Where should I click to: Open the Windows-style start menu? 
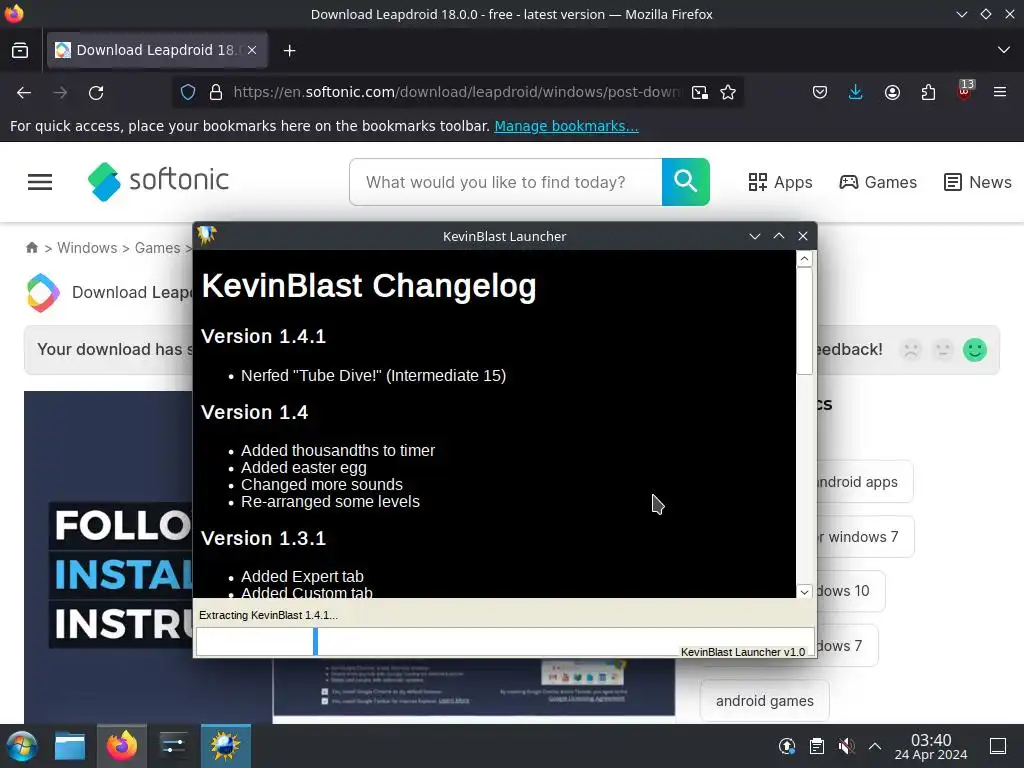[x=22, y=746]
